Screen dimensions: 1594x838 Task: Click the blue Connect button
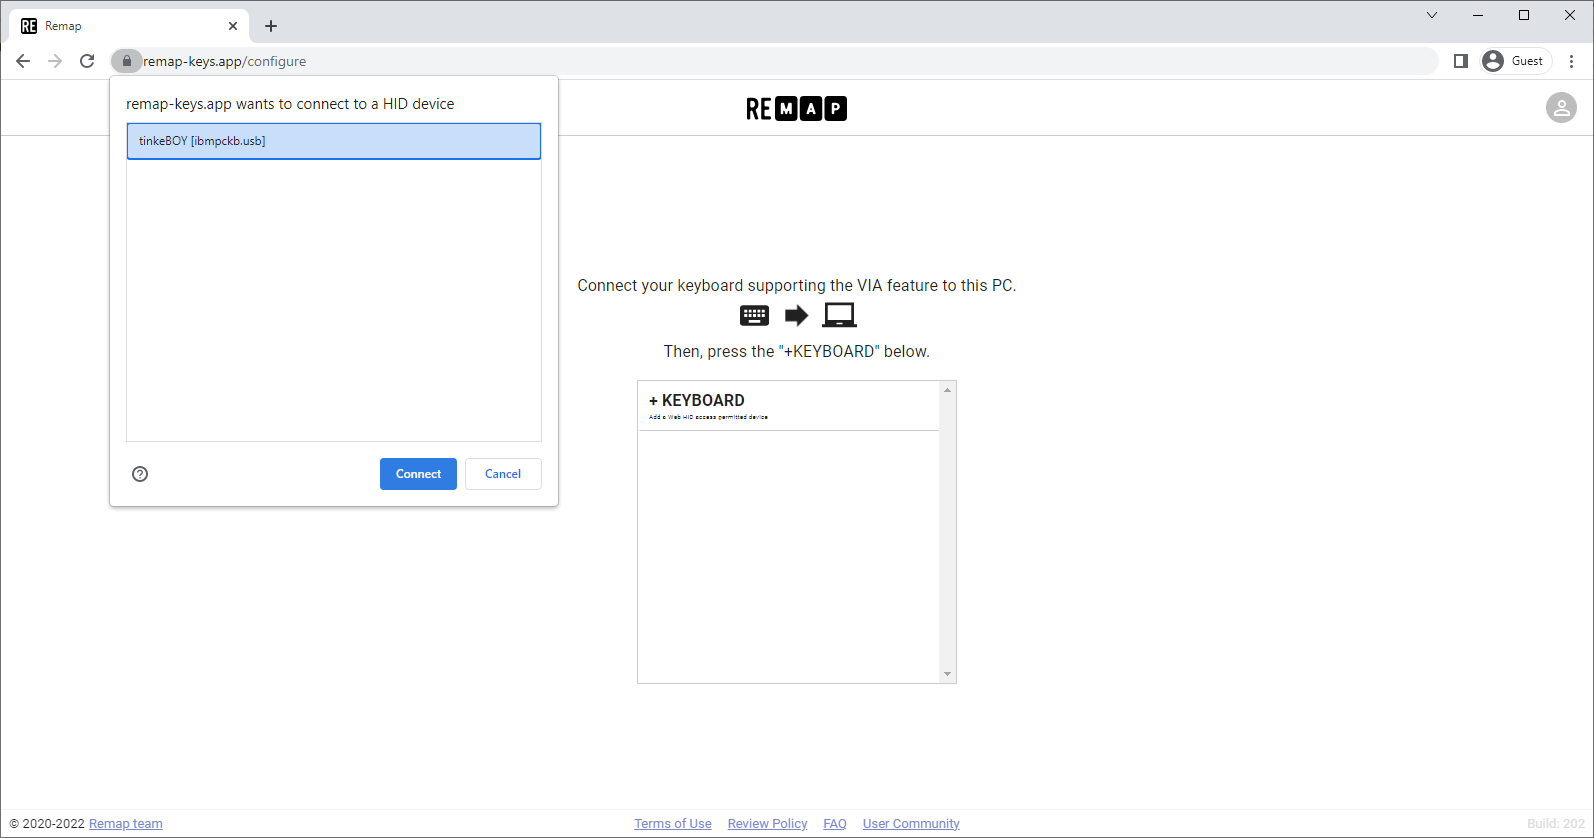[418, 474]
